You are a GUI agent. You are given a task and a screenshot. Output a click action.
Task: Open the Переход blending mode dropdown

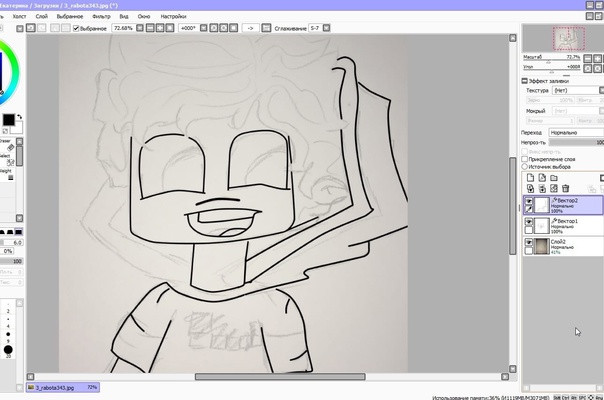(x=574, y=132)
